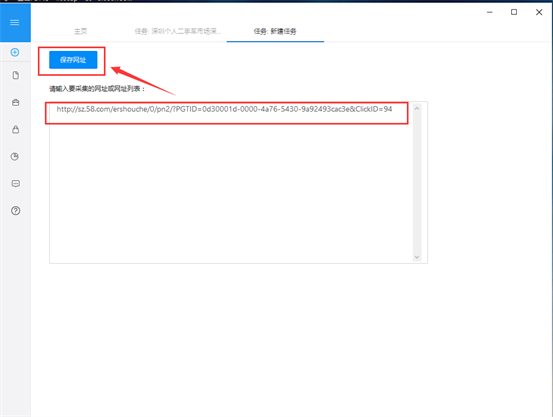Close the application window
Viewport: 553px width, 417px height.
[539, 12]
